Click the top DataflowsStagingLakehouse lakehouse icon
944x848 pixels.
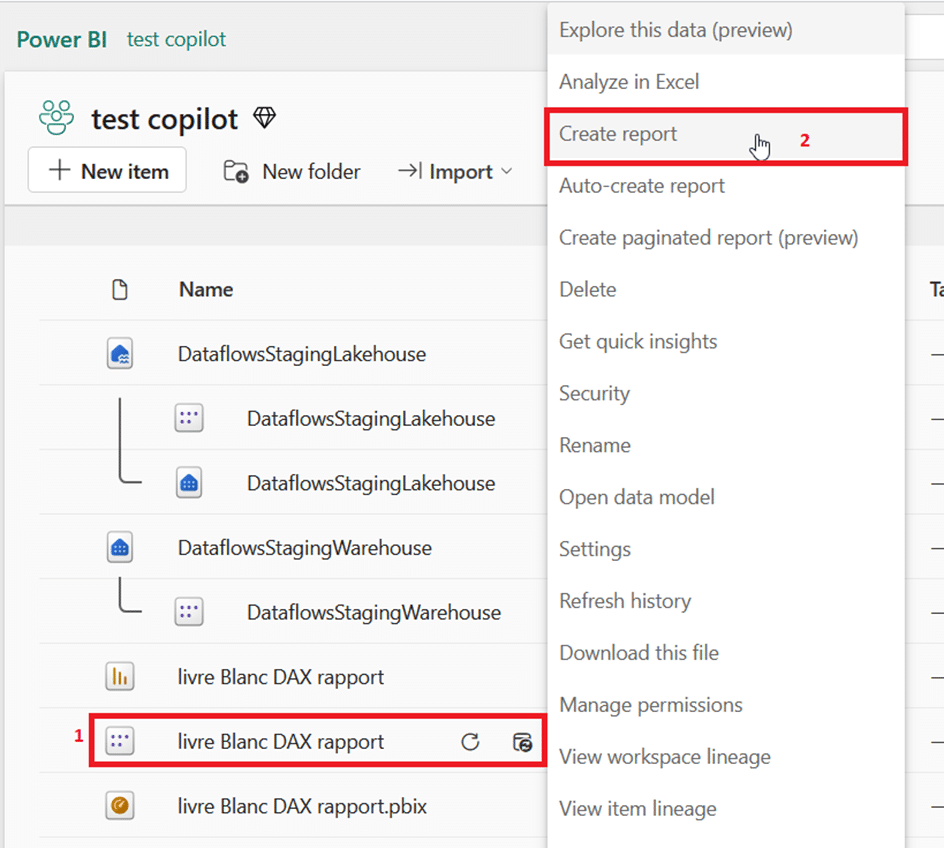[x=120, y=354]
